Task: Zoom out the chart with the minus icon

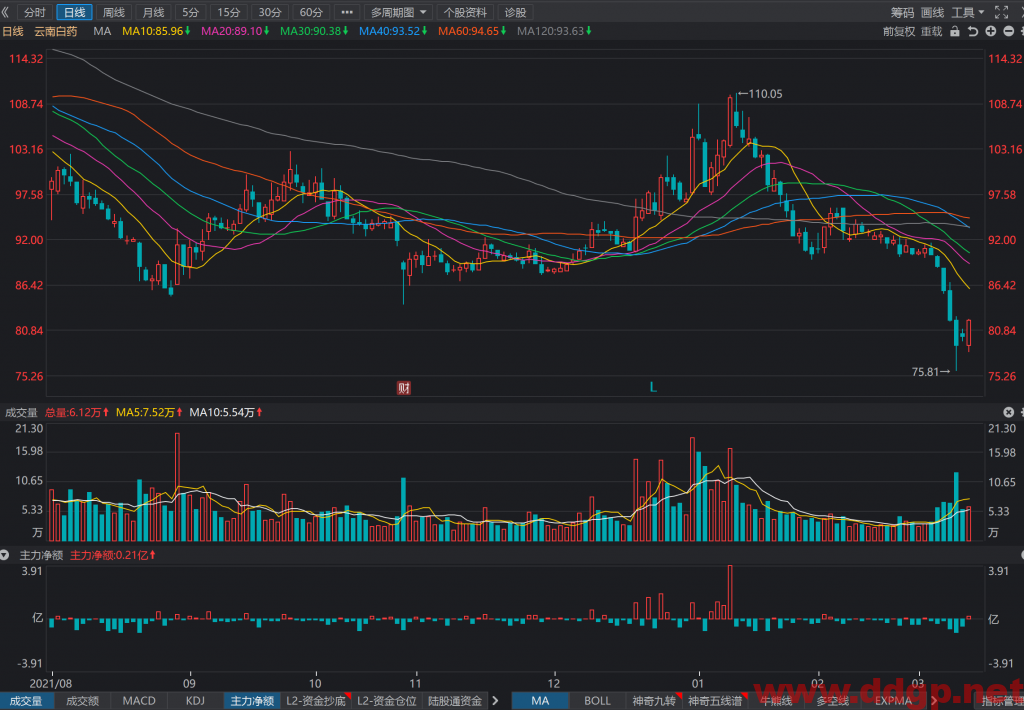Action: pyautogui.click(x=1008, y=31)
